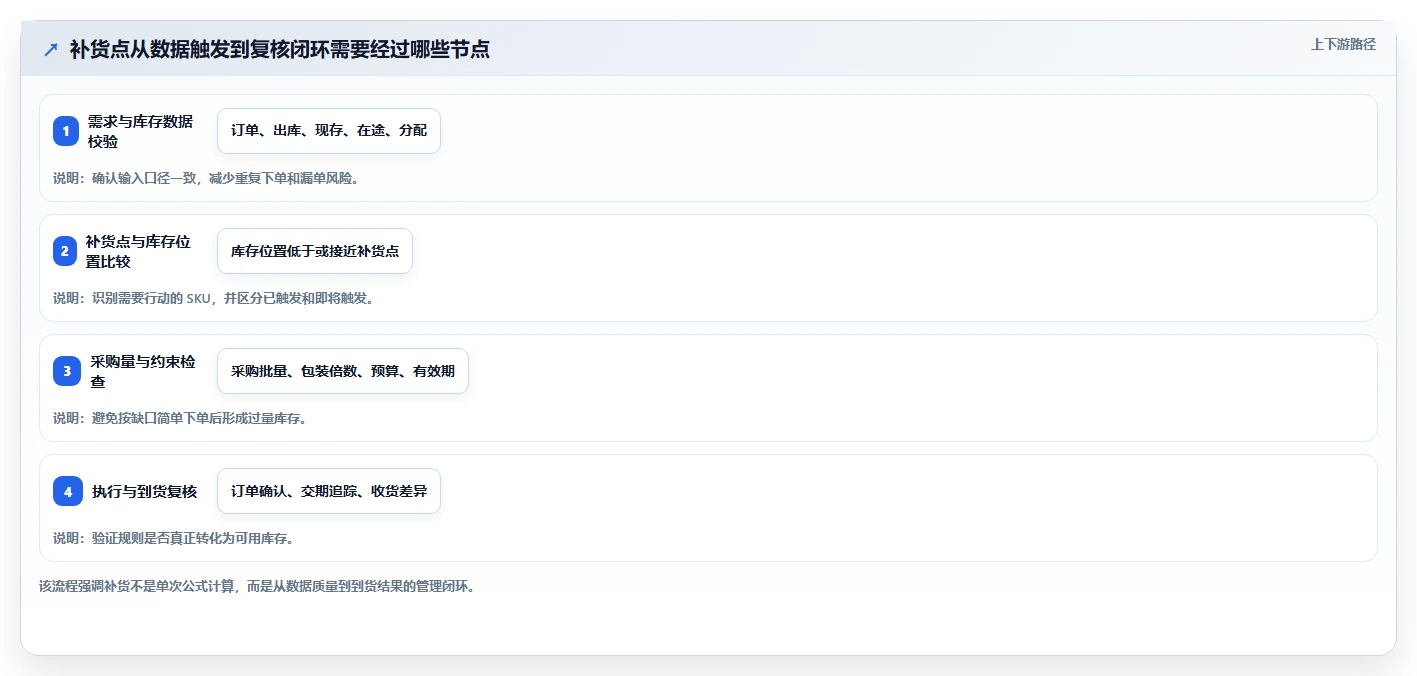Viewport: 1417px width, 676px height.
Task: Select the 库存位置低于或接近补货点 chip
Action: click(x=315, y=251)
